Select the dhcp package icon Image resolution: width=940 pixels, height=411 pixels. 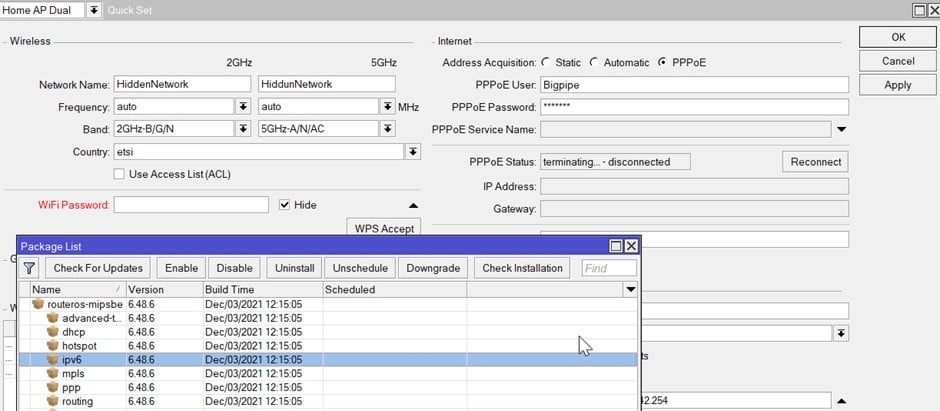coord(53,331)
